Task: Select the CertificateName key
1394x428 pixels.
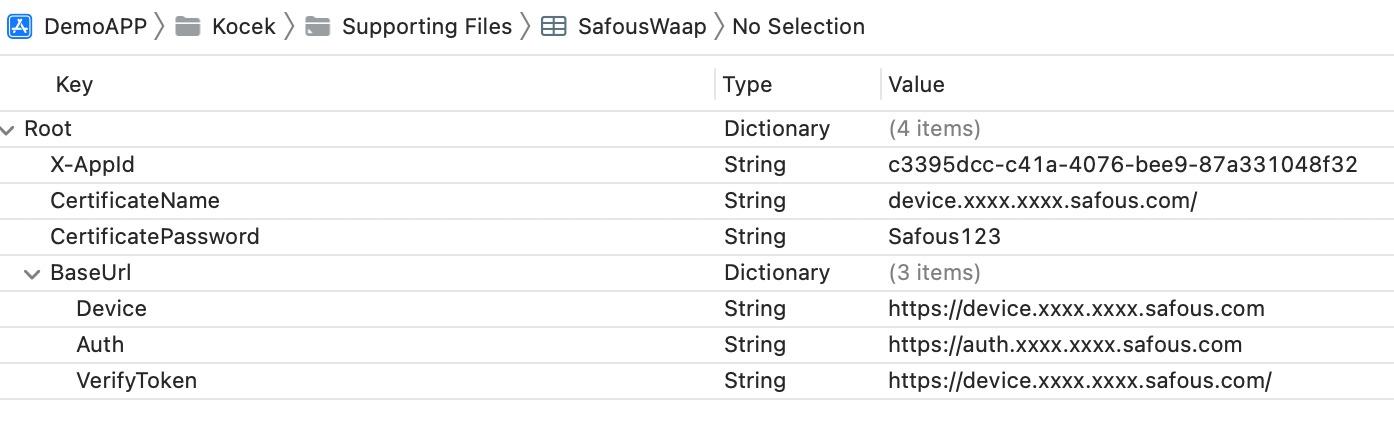Action: (135, 201)
